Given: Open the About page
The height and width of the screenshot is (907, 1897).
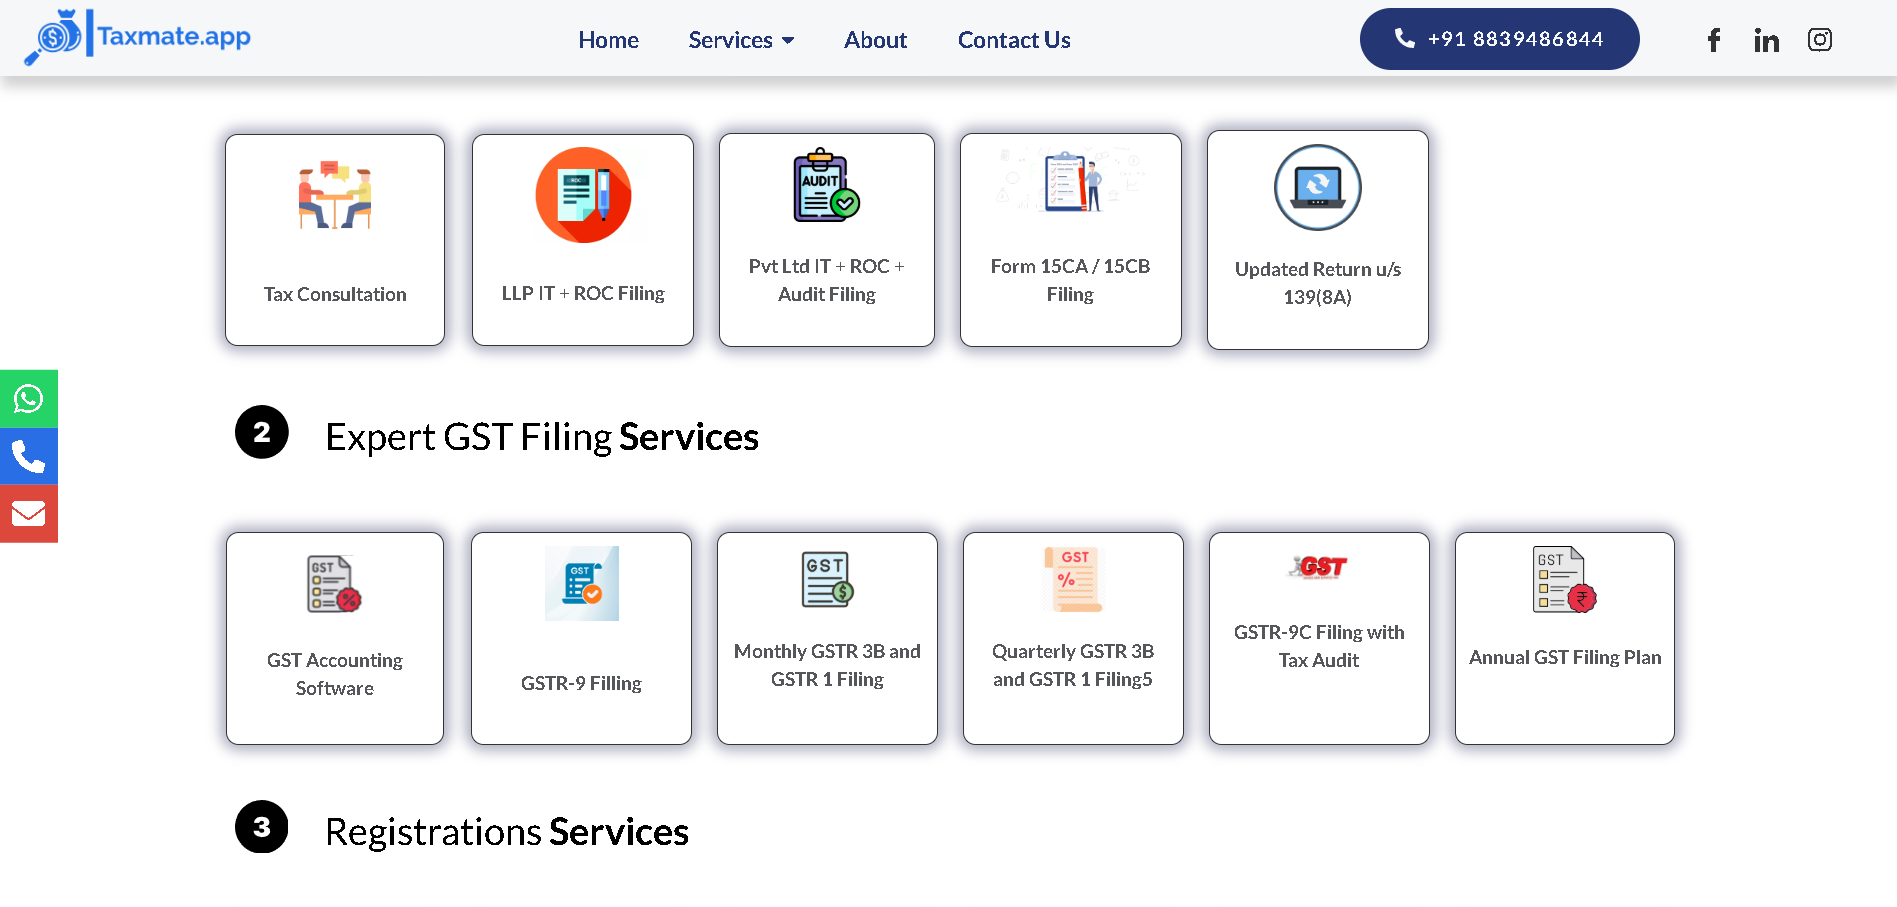Looking at the screenshot, I should (x=875, y=40).
